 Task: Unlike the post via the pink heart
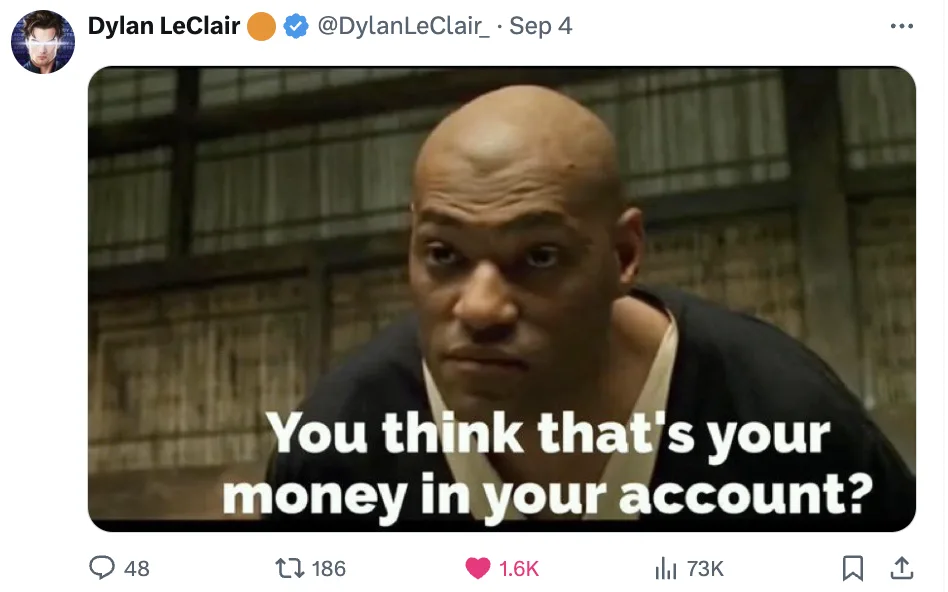477,568
